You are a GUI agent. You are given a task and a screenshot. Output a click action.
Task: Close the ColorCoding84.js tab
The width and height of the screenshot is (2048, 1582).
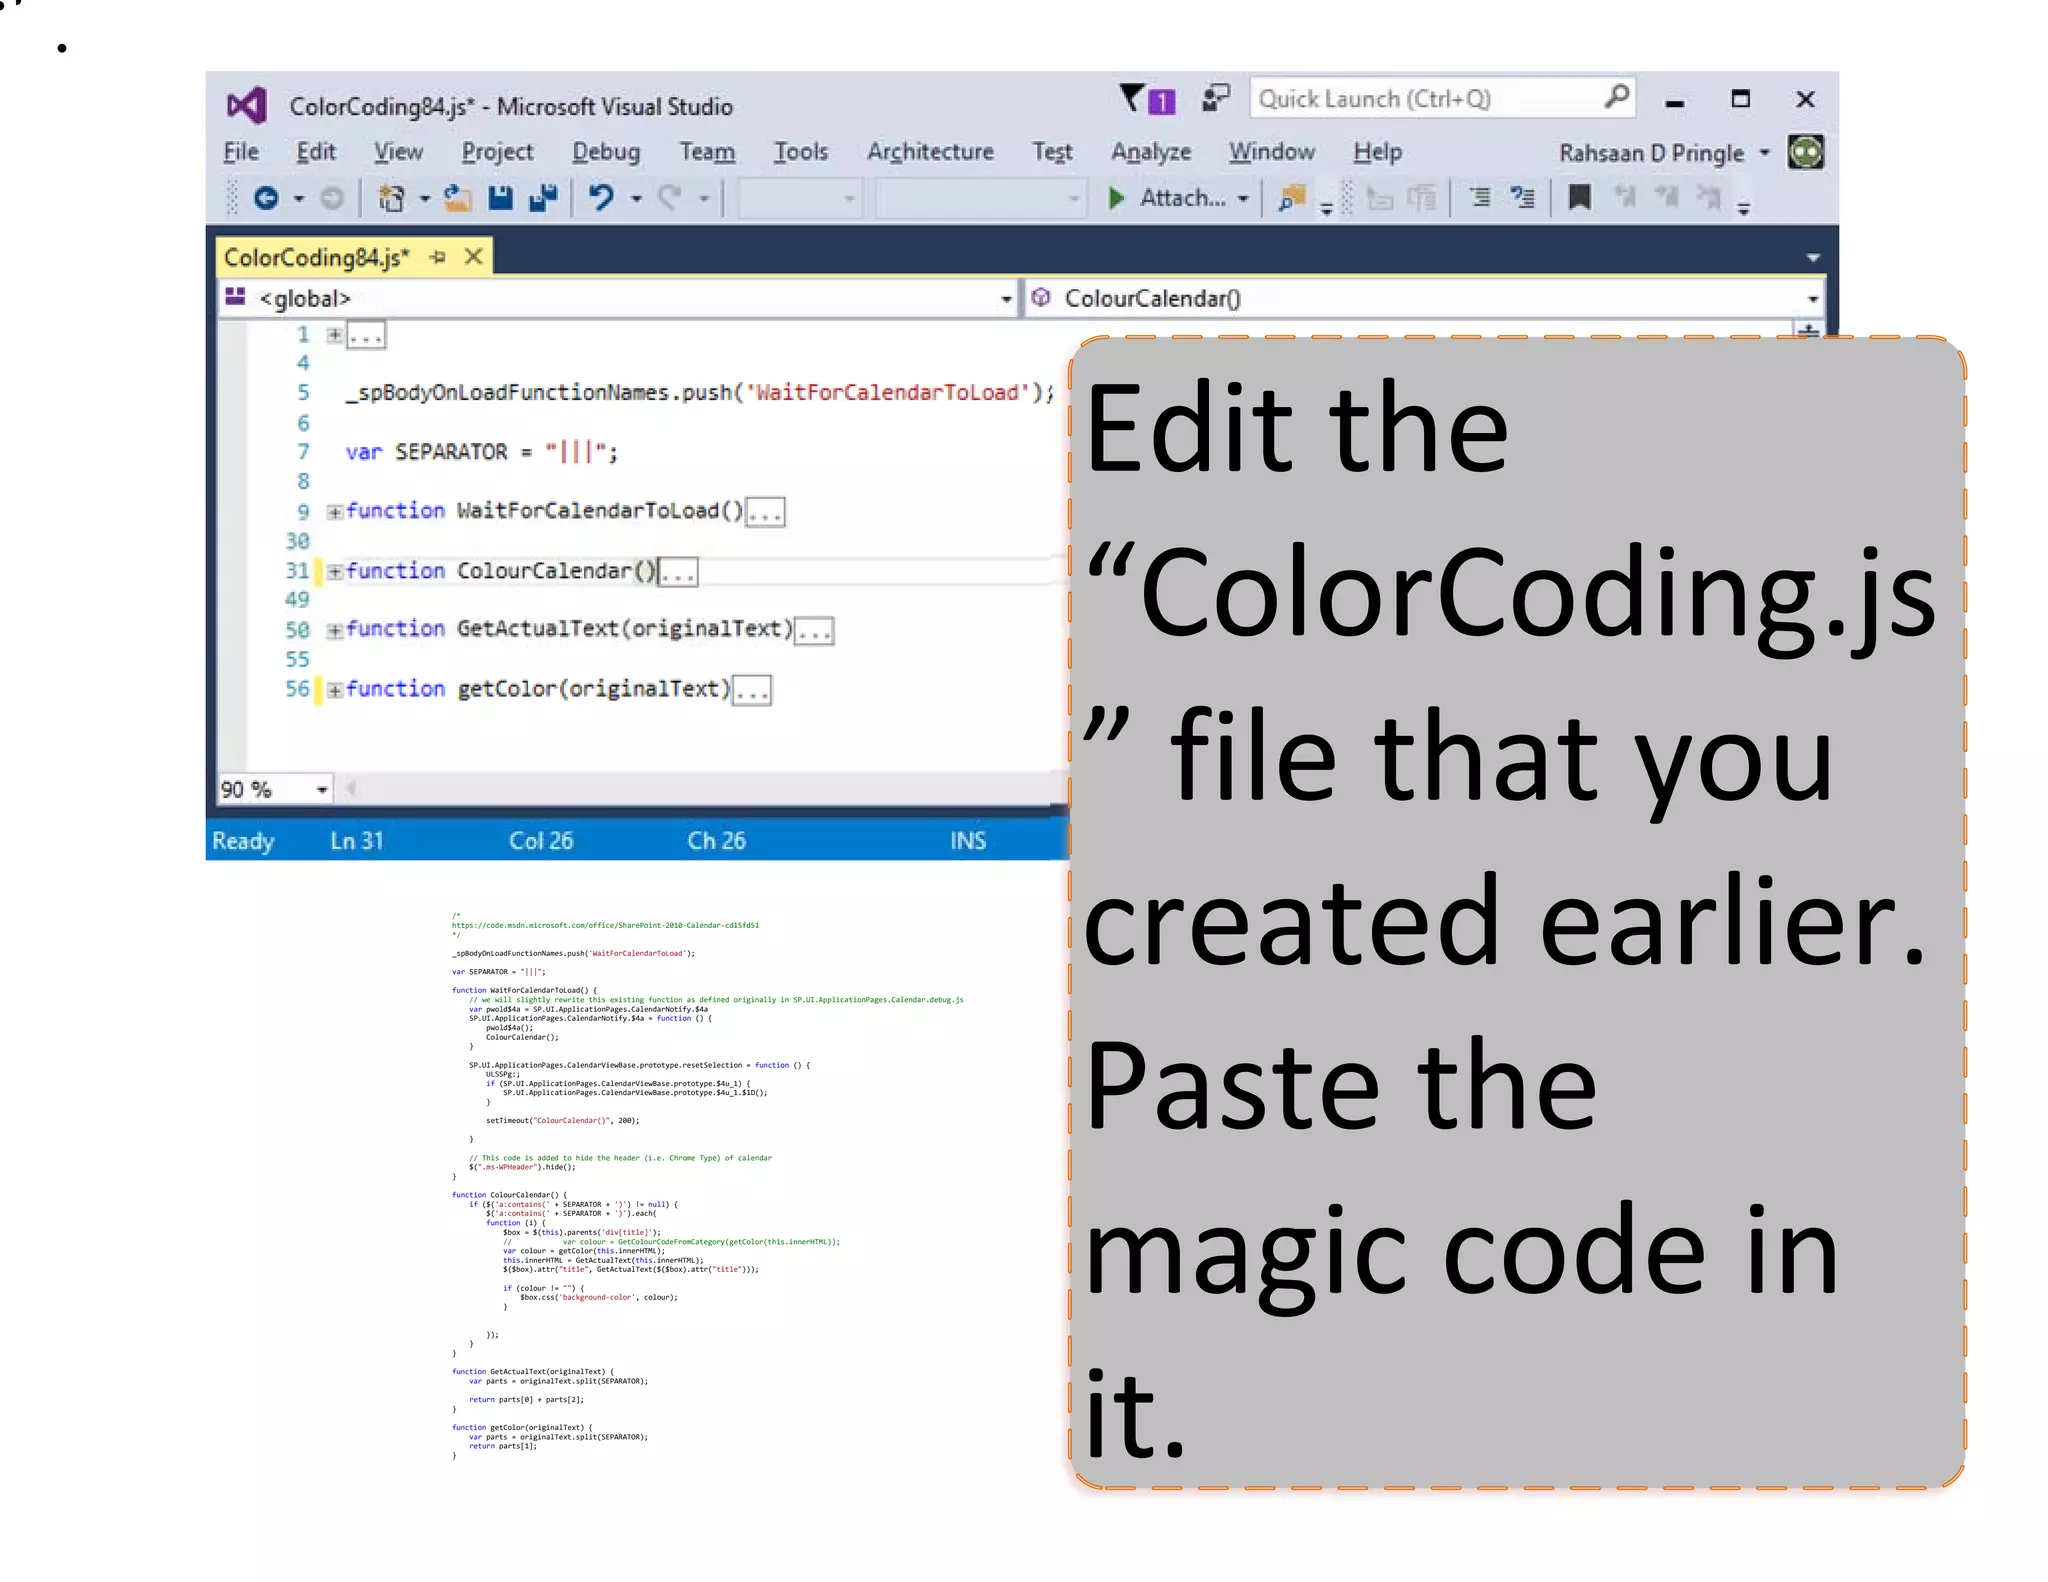(474, 257)
